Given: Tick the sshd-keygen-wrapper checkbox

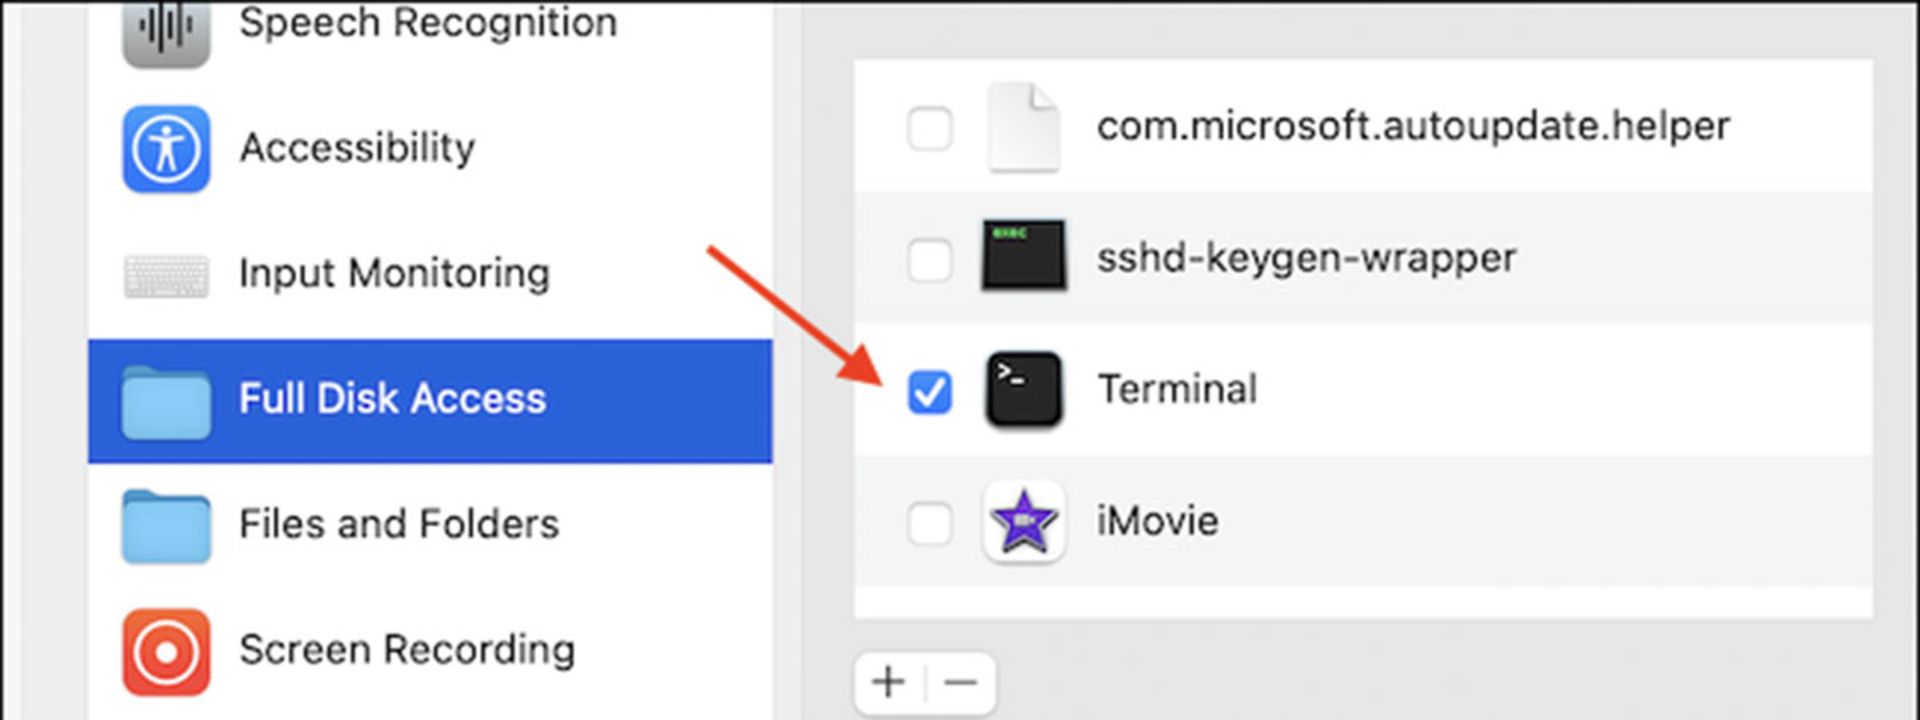Looking at the screenshot, I should 929,260.
